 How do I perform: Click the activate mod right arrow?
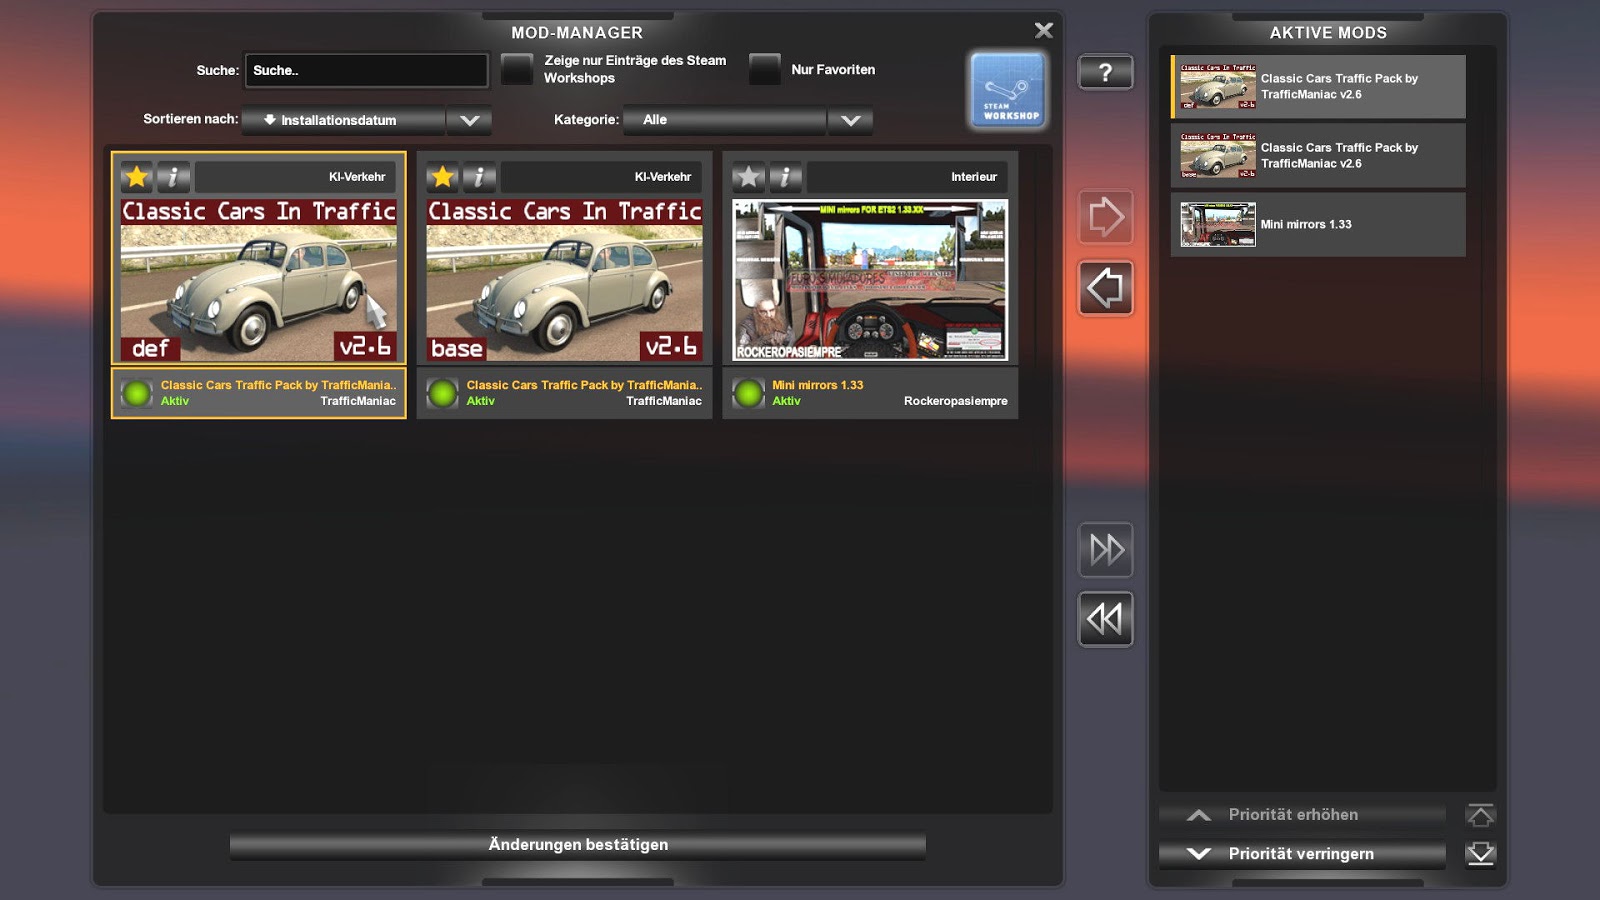tap(1105, 216)
